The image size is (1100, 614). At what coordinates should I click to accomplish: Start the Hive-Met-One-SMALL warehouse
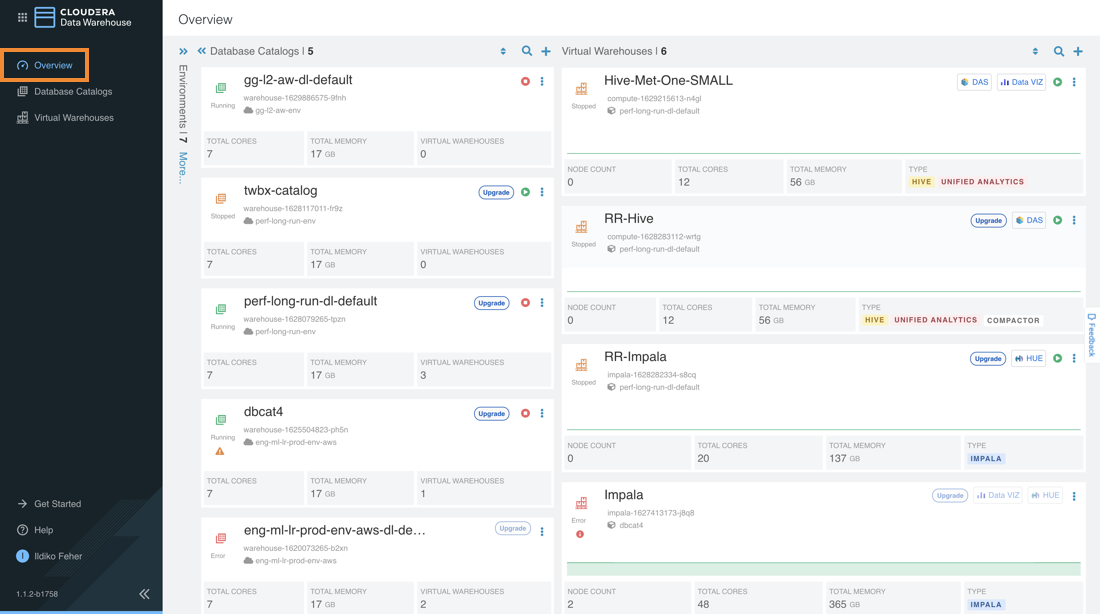pyautogui.click(x=1057, y=82)
